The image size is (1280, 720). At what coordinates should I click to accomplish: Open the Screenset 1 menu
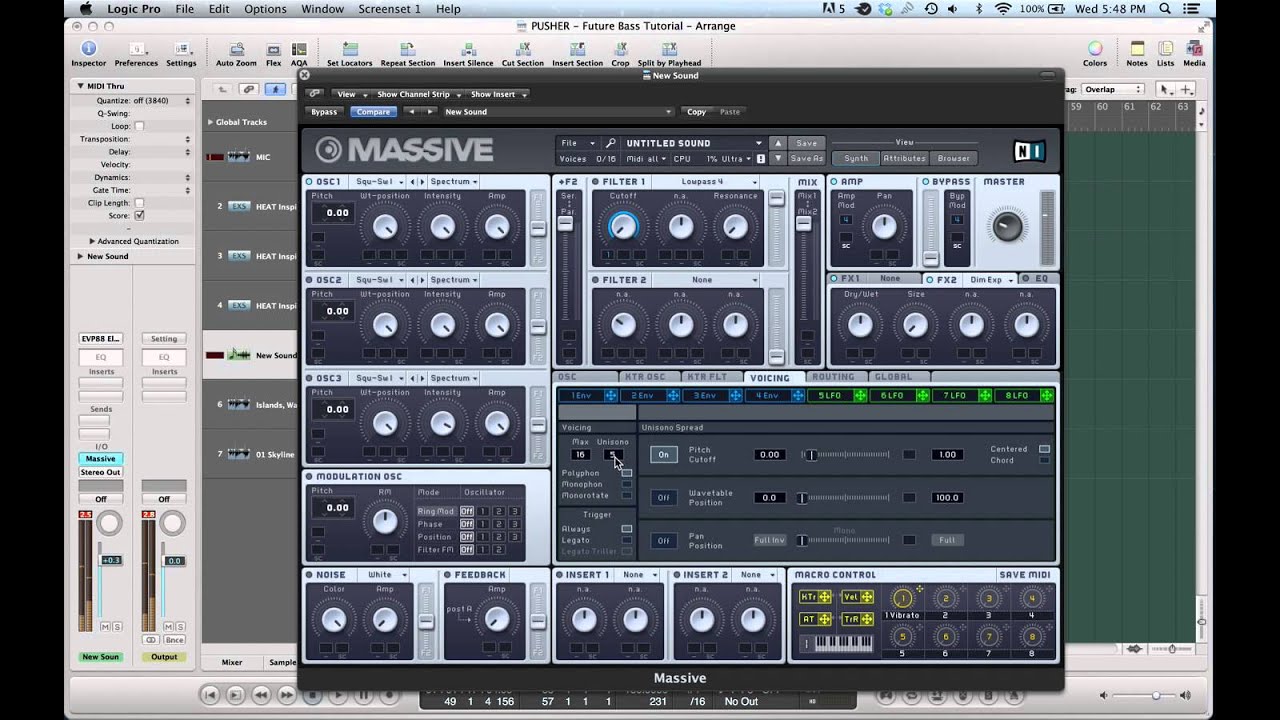[x=390, y=9]
